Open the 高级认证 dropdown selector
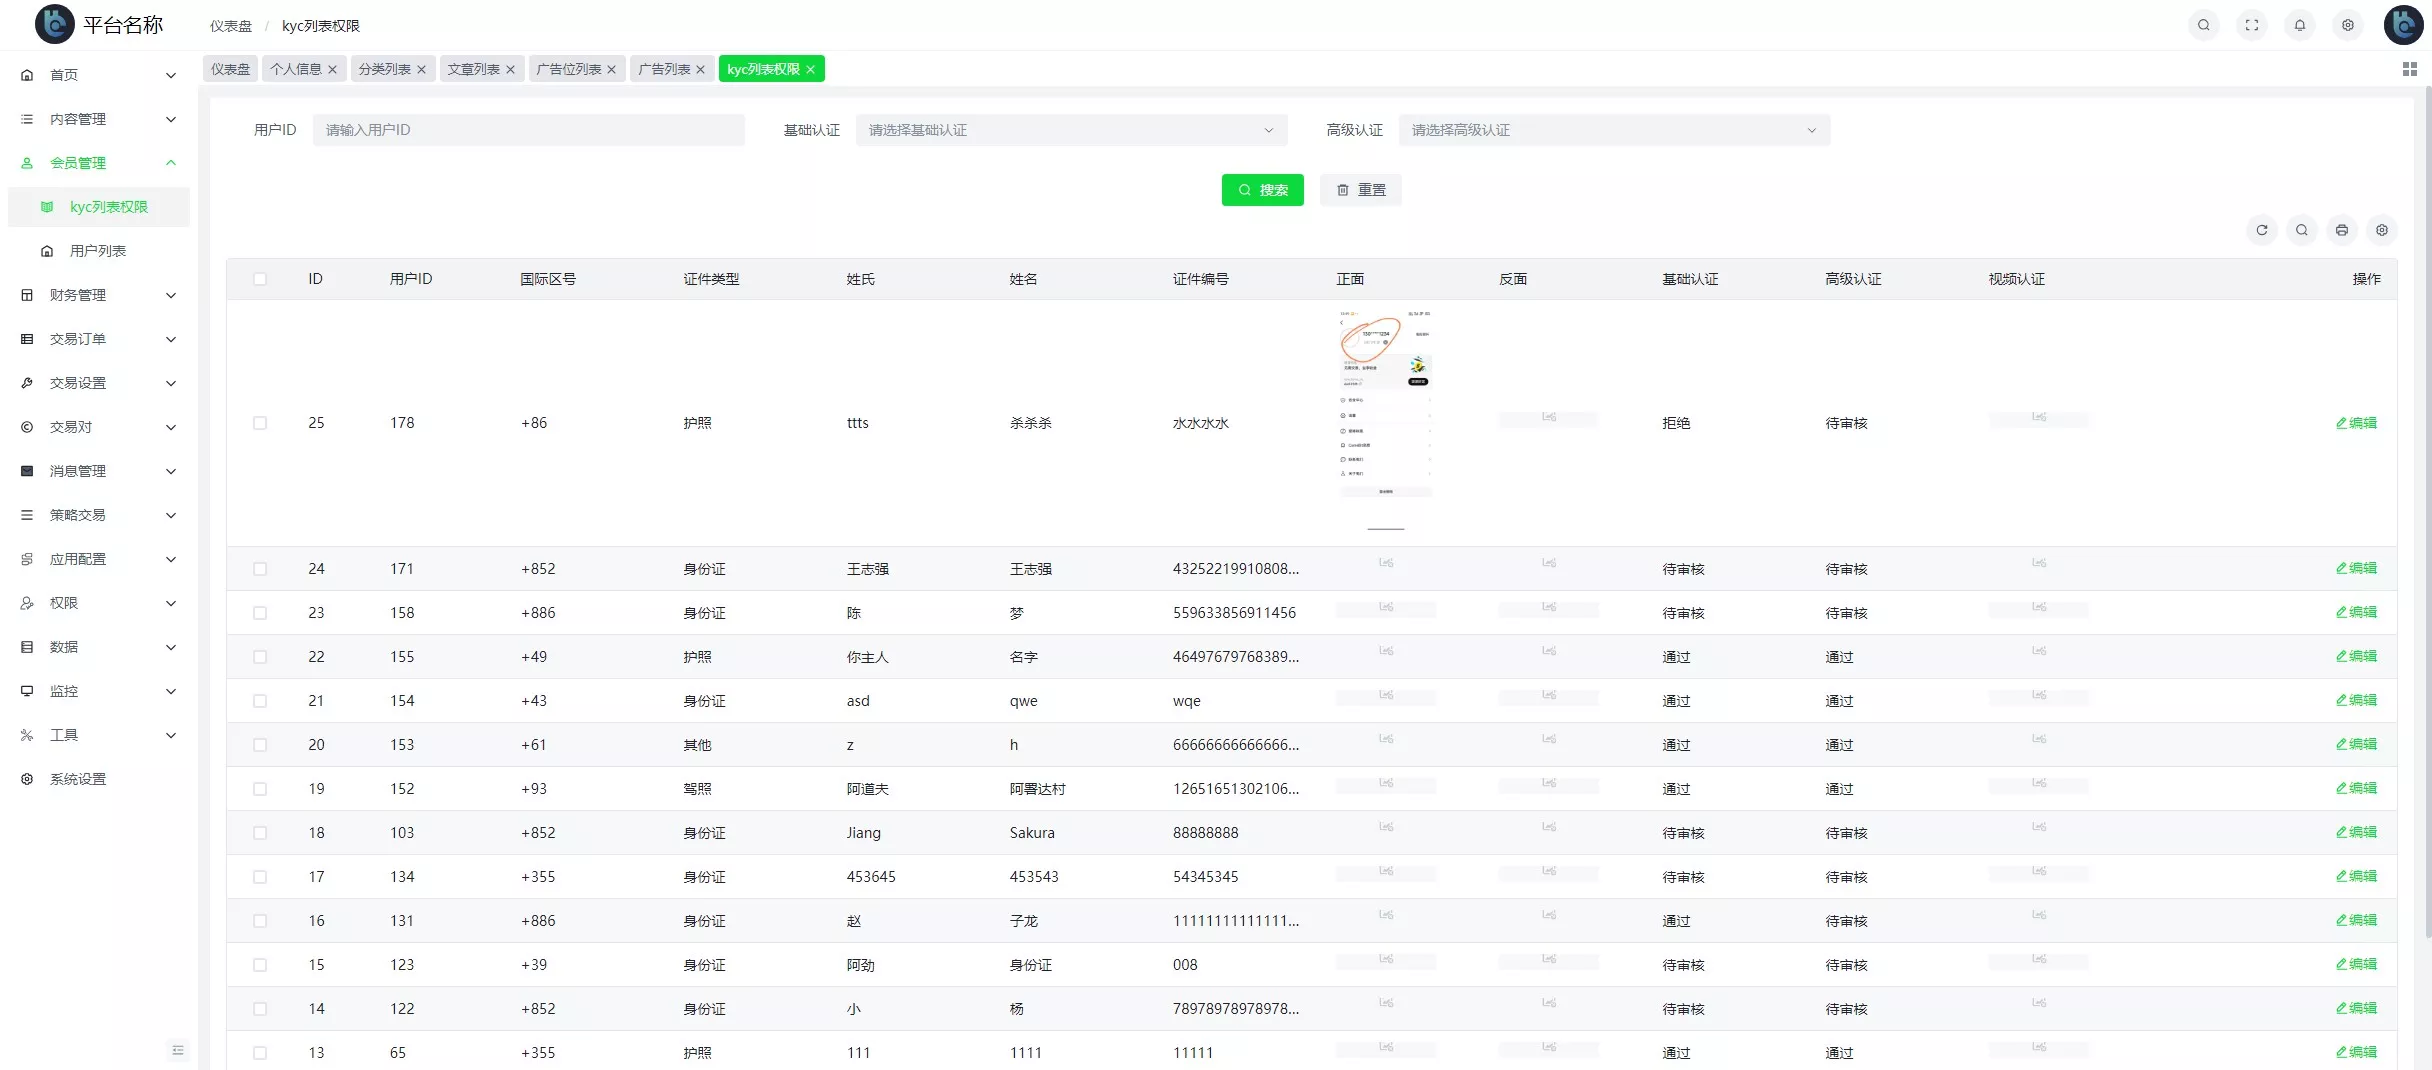Image resolution: width=2432 pixels, height=1070 pixels. click(x=1613, y=130)
